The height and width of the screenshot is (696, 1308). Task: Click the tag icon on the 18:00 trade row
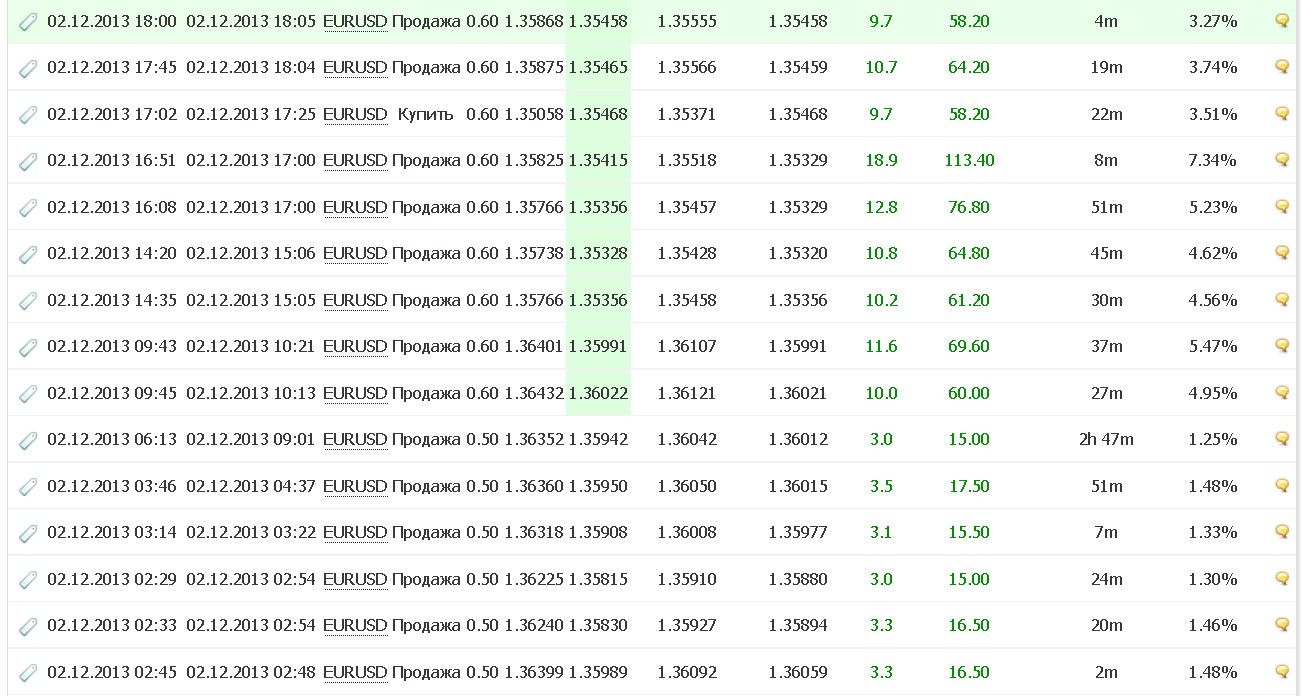(x=28, y=22)
